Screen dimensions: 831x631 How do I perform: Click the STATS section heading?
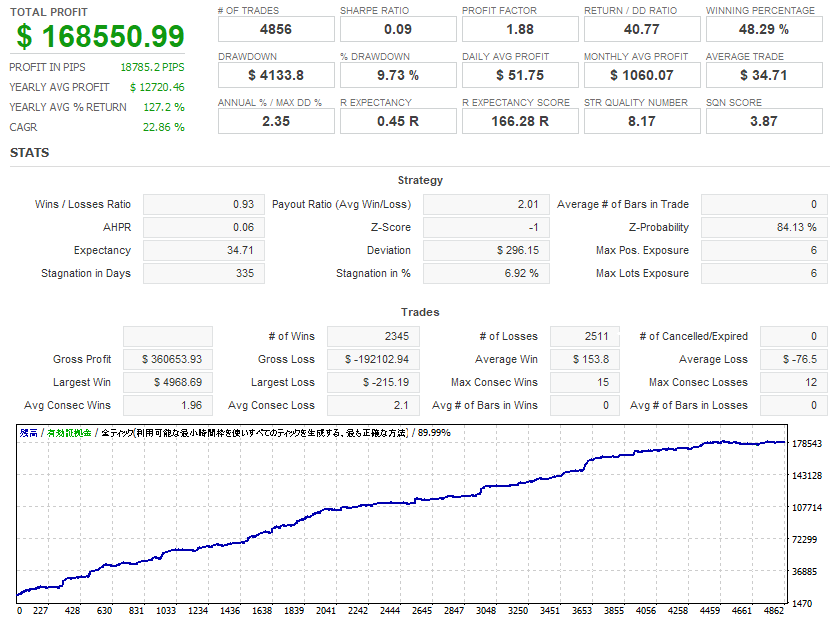(30, 153)
